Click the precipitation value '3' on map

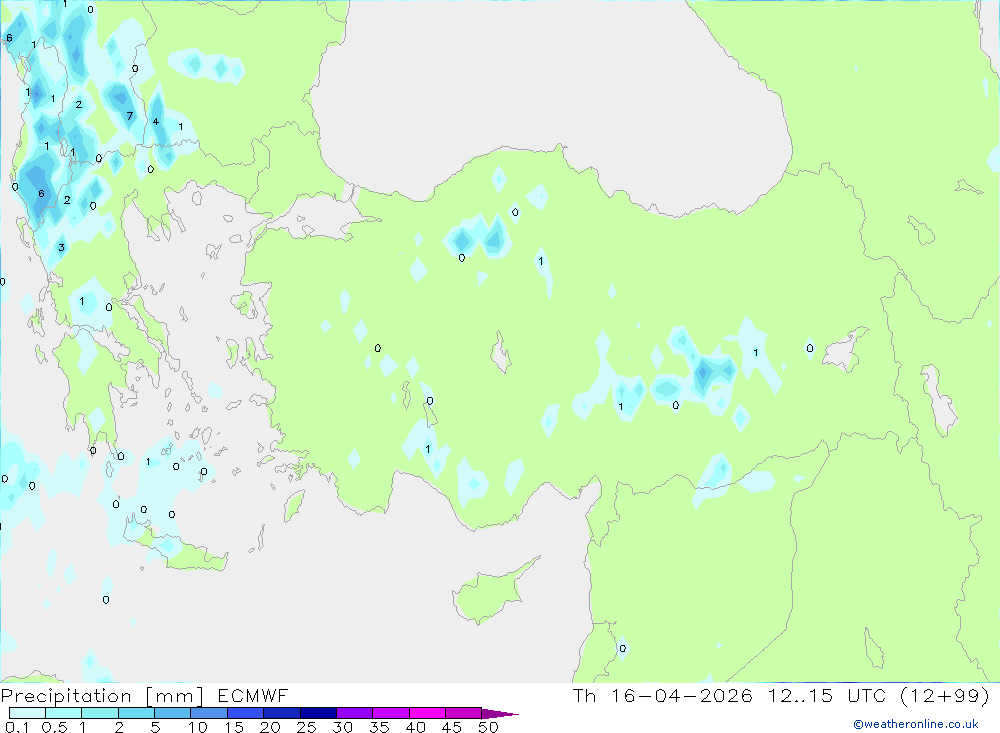pyautogui.click(x=61, y=248)
